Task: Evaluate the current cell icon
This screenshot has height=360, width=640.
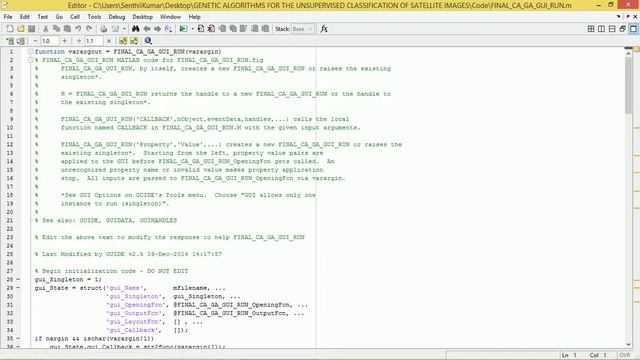Action: (10, 41)
